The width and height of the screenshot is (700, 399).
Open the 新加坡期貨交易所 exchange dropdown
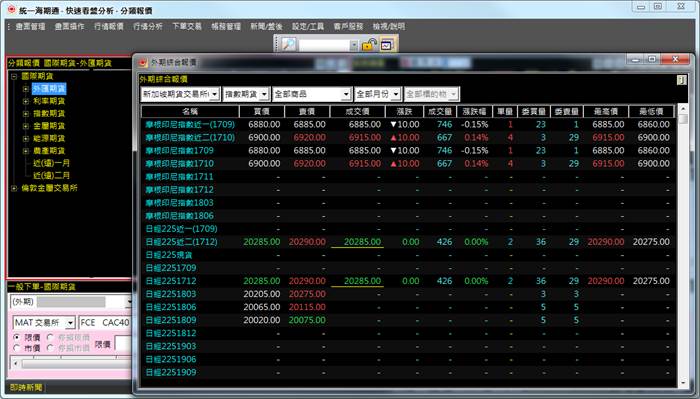(215, 94)
